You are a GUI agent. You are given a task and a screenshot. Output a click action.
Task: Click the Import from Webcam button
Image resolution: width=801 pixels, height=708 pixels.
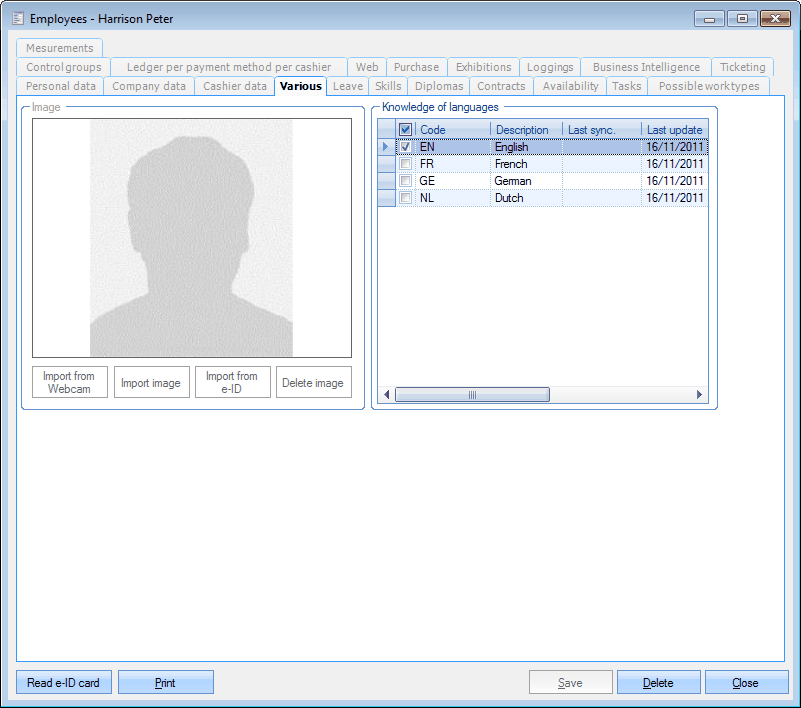[x=69, y=382]
